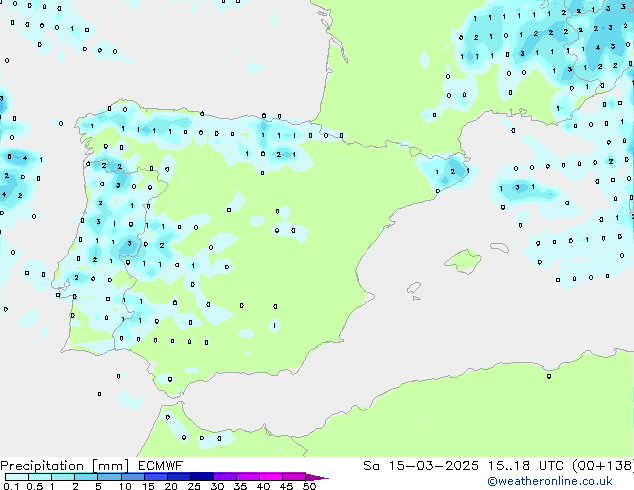Click the Menorca island outline on the map
The width and height of the screenshot is (634, 490).
(x=500, y=247)
